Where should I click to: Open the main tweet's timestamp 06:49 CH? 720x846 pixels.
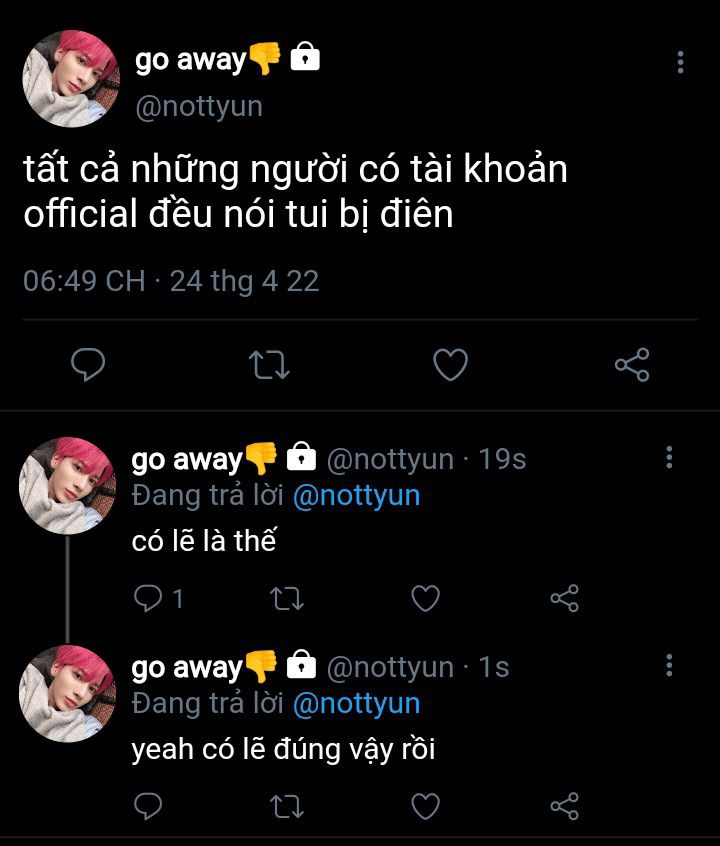coord(84,281)
